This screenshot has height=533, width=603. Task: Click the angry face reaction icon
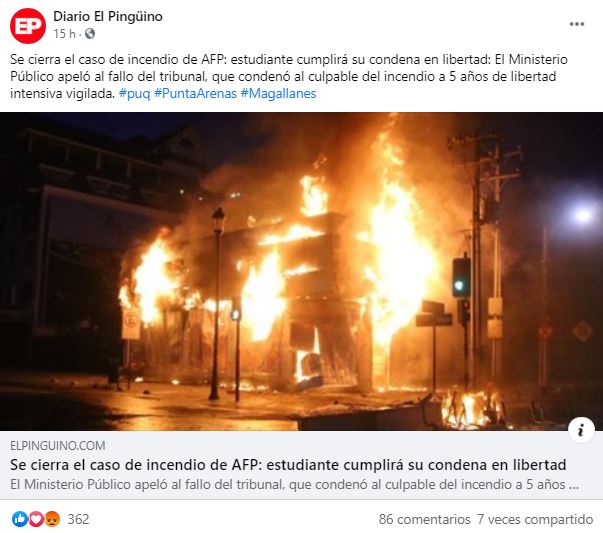coord(52,519)
